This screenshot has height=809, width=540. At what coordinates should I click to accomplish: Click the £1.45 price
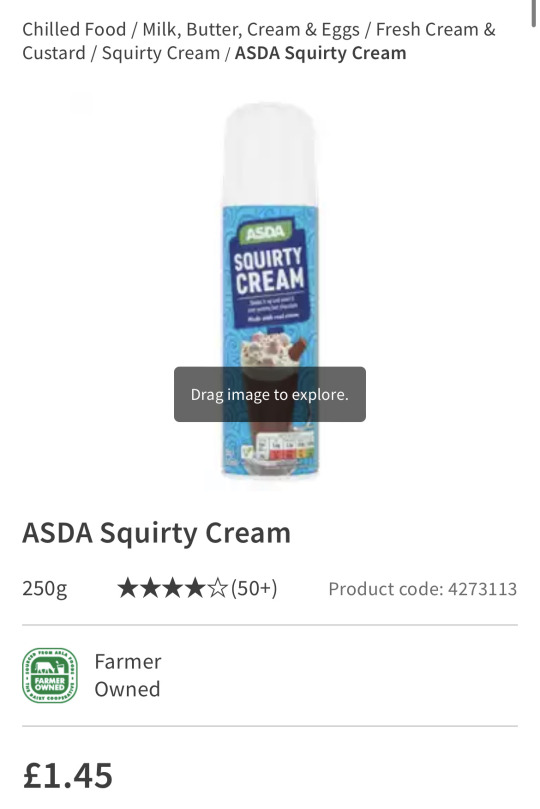tap(68, 775)
